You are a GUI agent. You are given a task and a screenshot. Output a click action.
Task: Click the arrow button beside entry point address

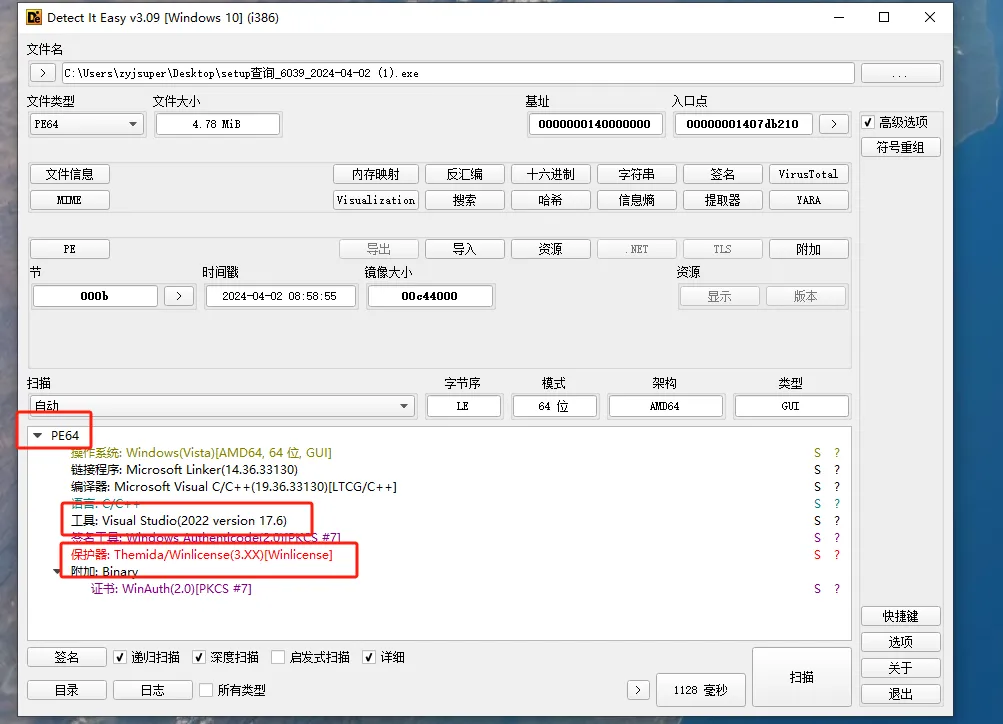click(833, 124)
